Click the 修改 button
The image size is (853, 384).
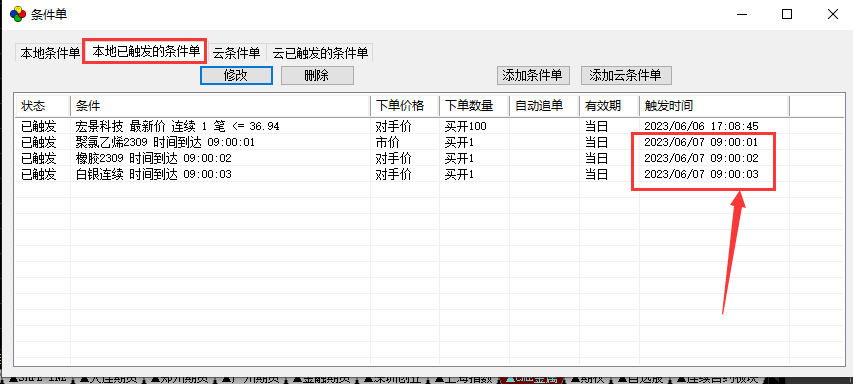[236, 76]
